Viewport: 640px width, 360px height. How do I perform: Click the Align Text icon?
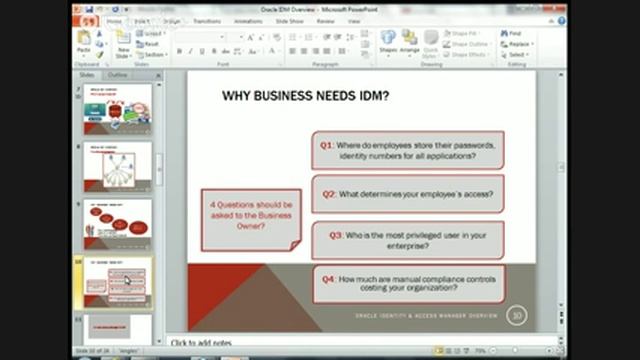[365, 44]
